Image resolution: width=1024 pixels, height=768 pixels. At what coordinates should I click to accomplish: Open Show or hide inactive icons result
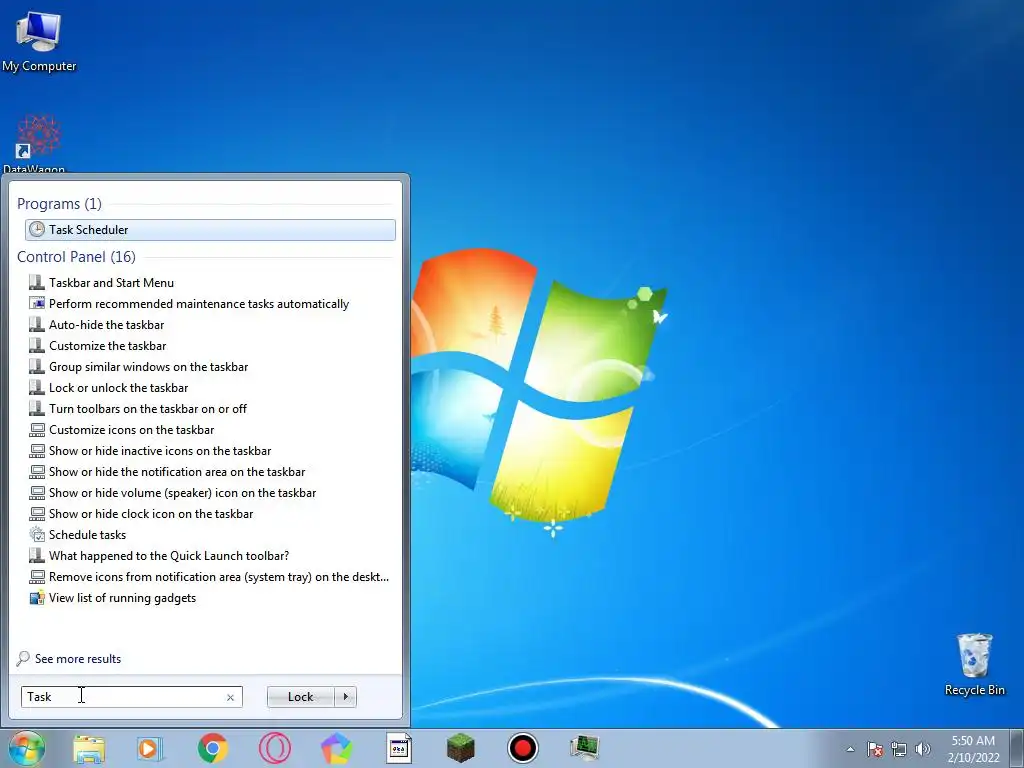[x=160, y=451]
